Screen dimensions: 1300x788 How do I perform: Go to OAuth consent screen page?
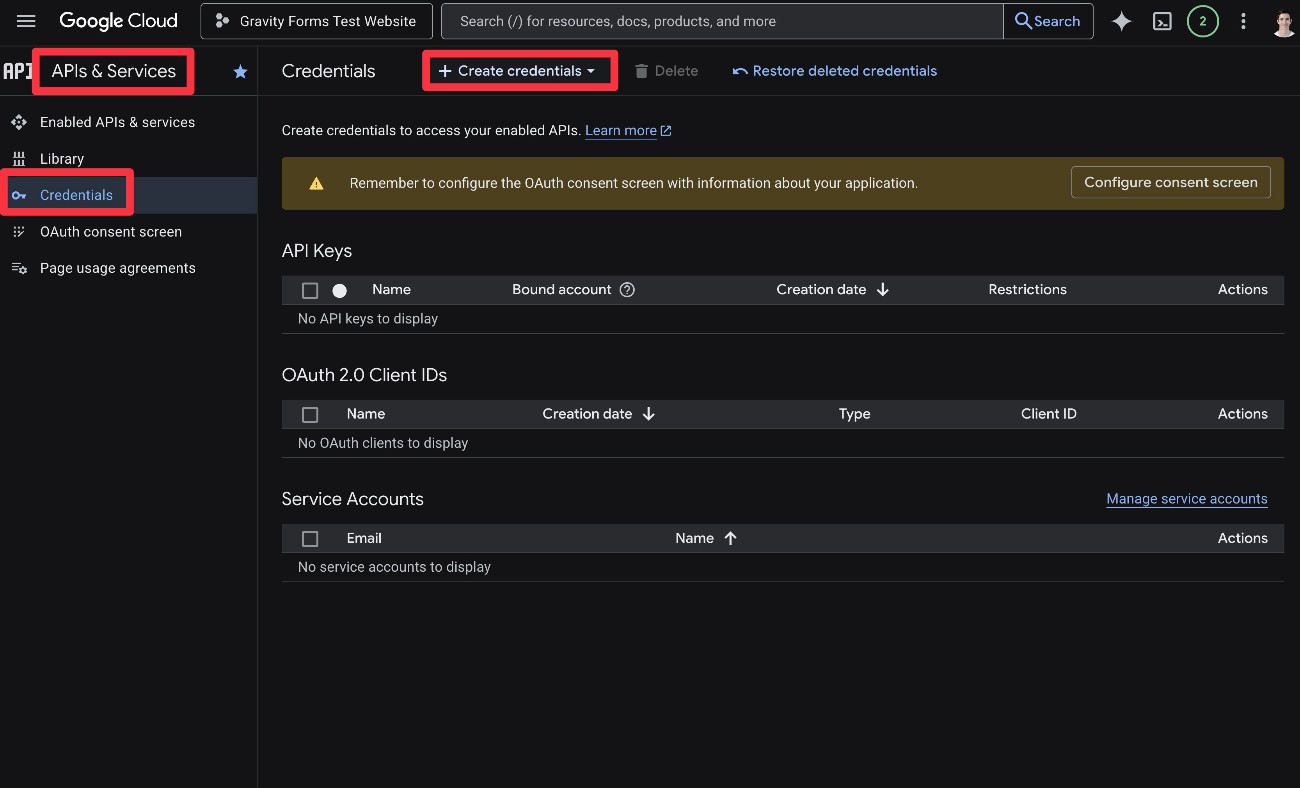click(x=110, y=231)
